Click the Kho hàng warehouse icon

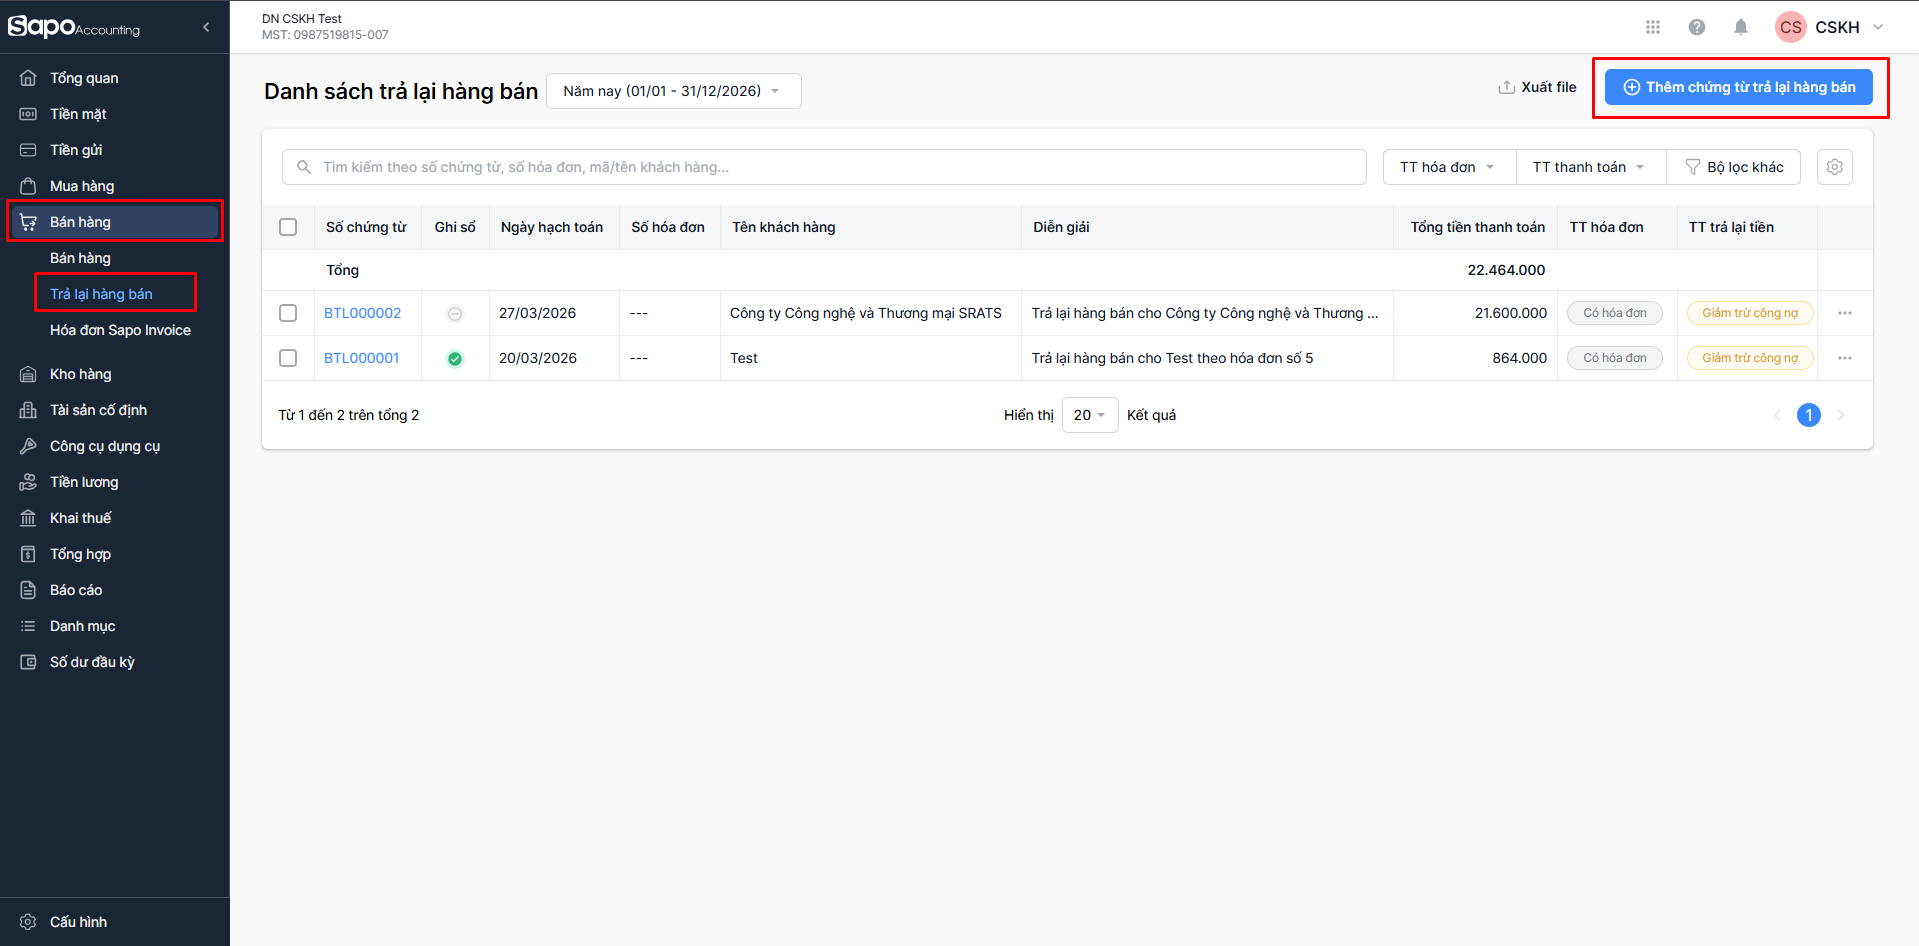pyautogui.click(x=28, y=374)
